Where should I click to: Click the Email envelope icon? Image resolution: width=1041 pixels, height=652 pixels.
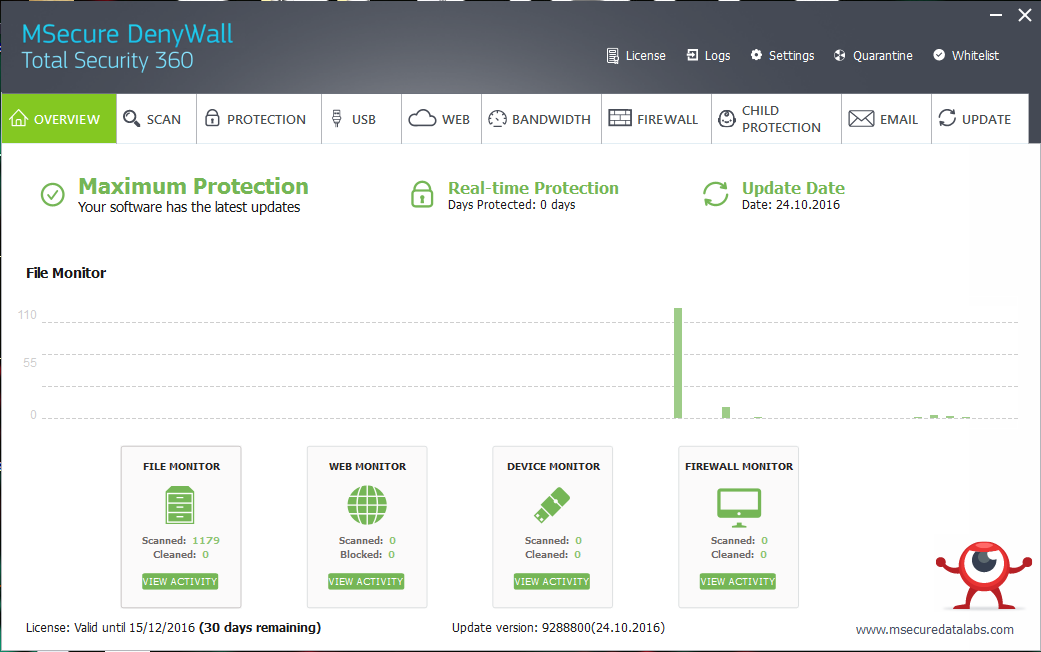861,118
